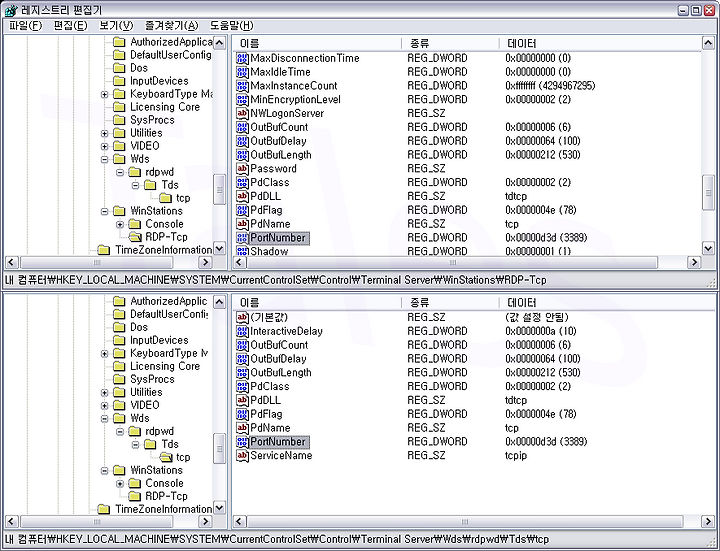Viewport: 720px width, 551px height.
Task: Sort by 데이터 column header in bottom pane
Action: point(607,303)
